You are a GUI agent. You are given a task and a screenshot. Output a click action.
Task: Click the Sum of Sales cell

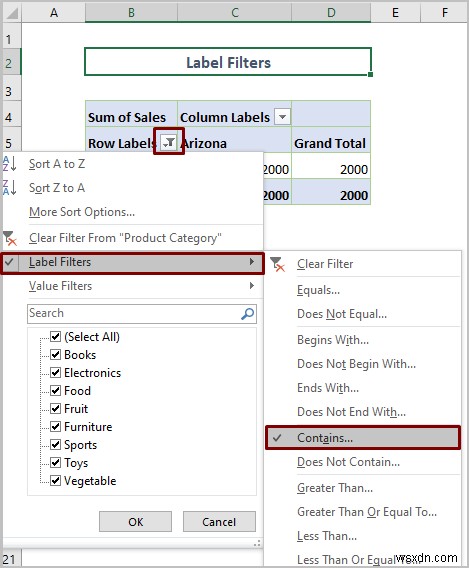click(x=131, y=114)
